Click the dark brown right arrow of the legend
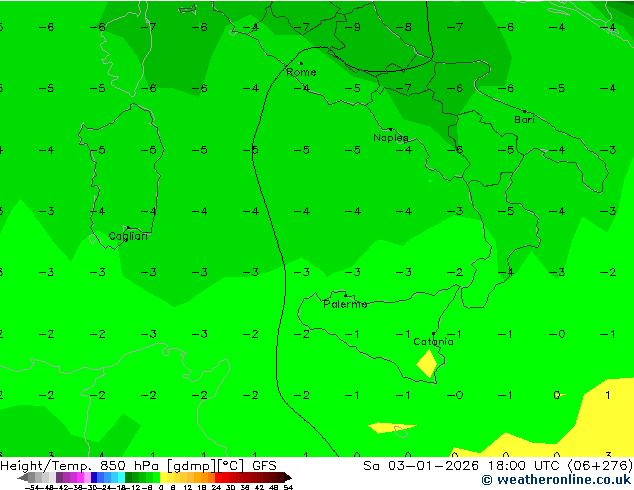The height and width of the screenshot is (490, 634). [x=288, y=478]
